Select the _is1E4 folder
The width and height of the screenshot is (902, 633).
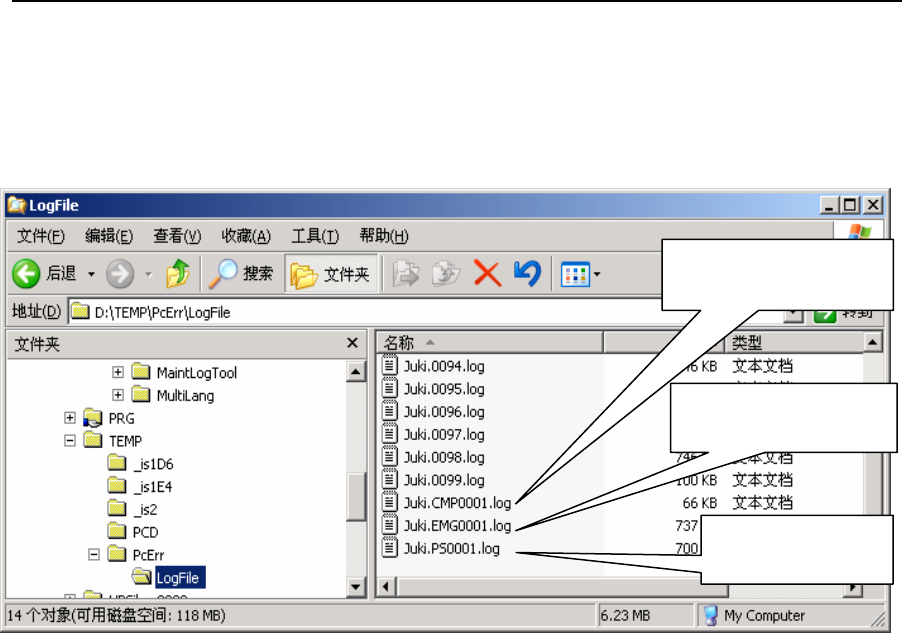point(152,487)
